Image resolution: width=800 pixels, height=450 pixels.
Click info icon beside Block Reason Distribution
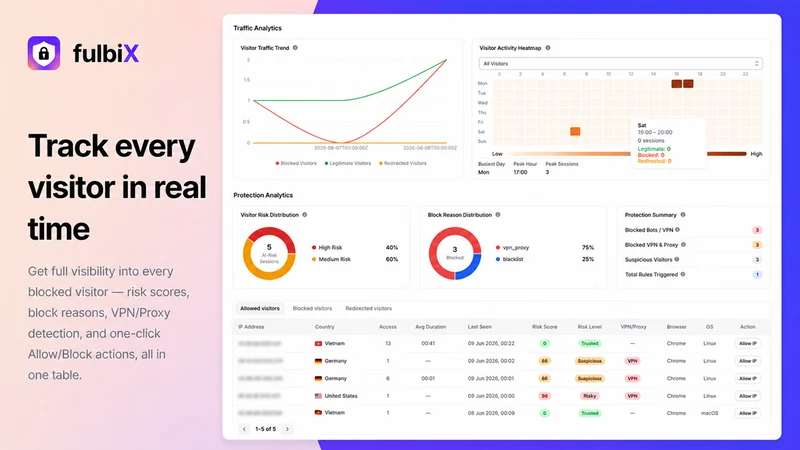(x=498, y=215)
